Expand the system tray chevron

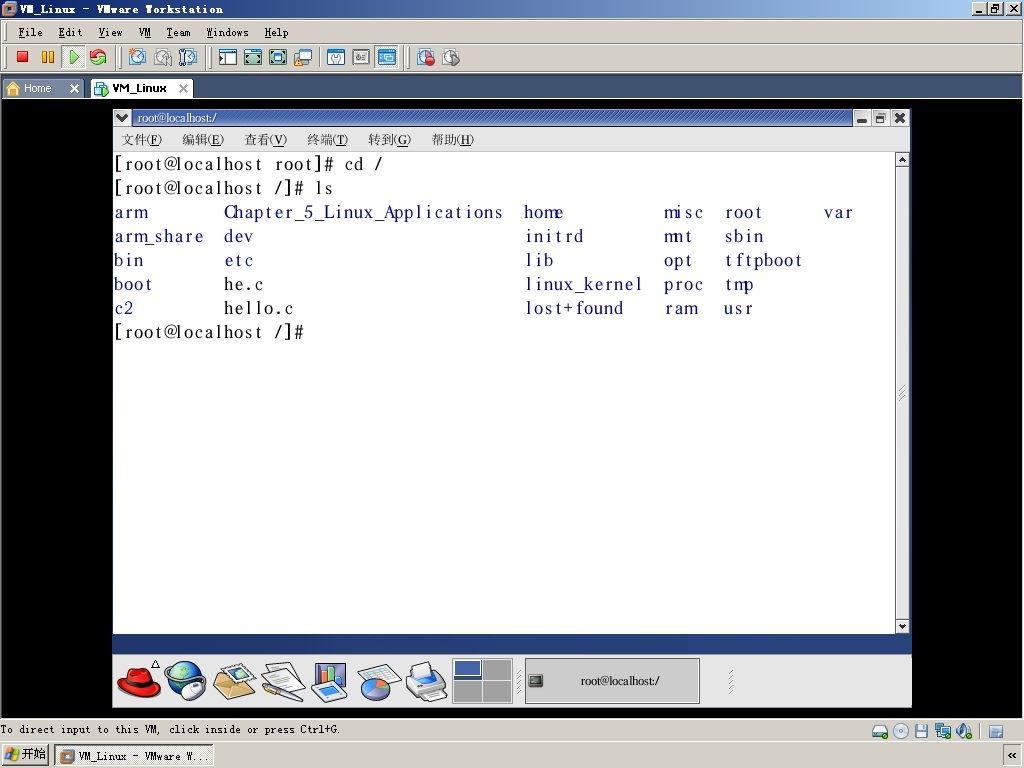tap(1012, 756)
